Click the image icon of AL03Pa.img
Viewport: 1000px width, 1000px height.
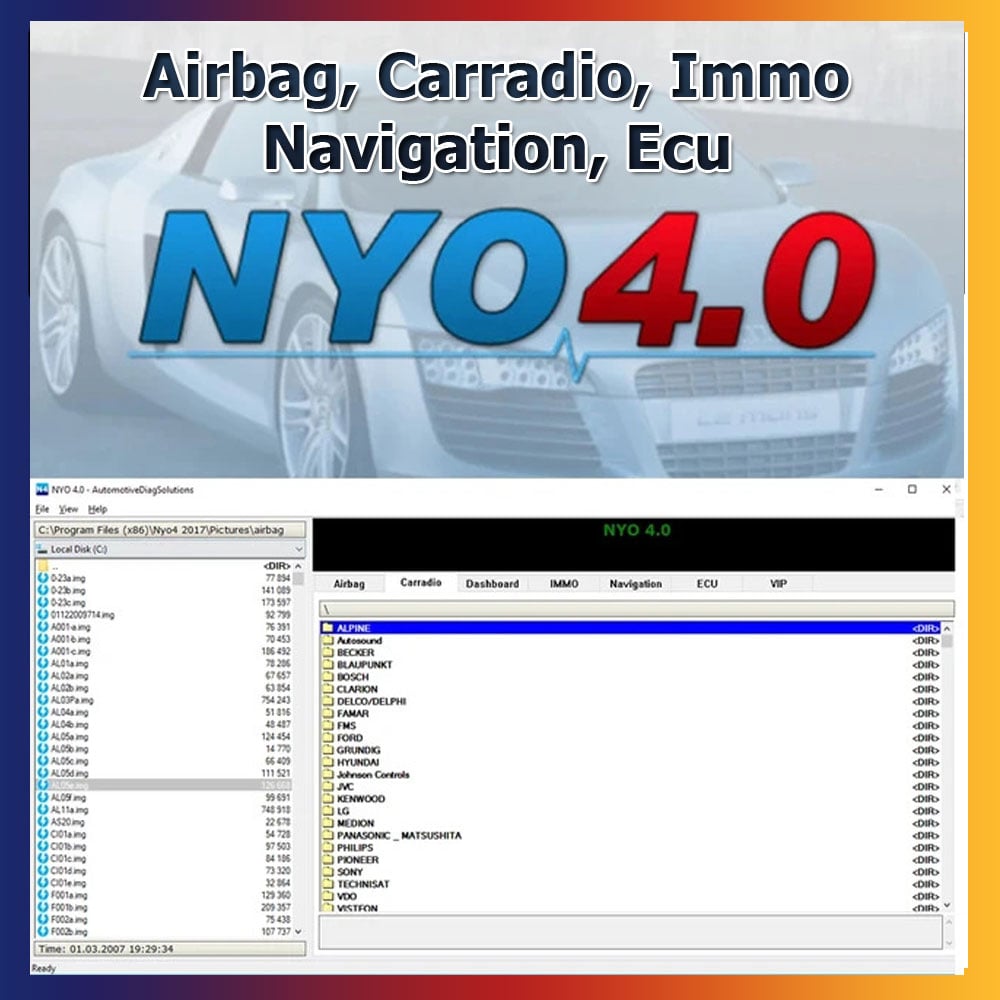(x=43, y=700)
